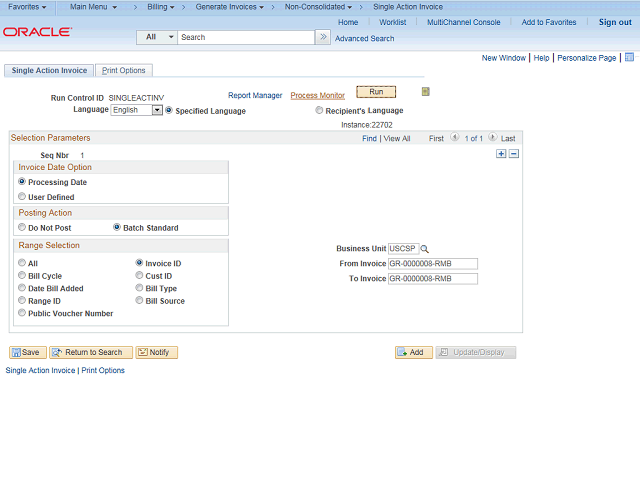Open Report Manager

(255, 95)
